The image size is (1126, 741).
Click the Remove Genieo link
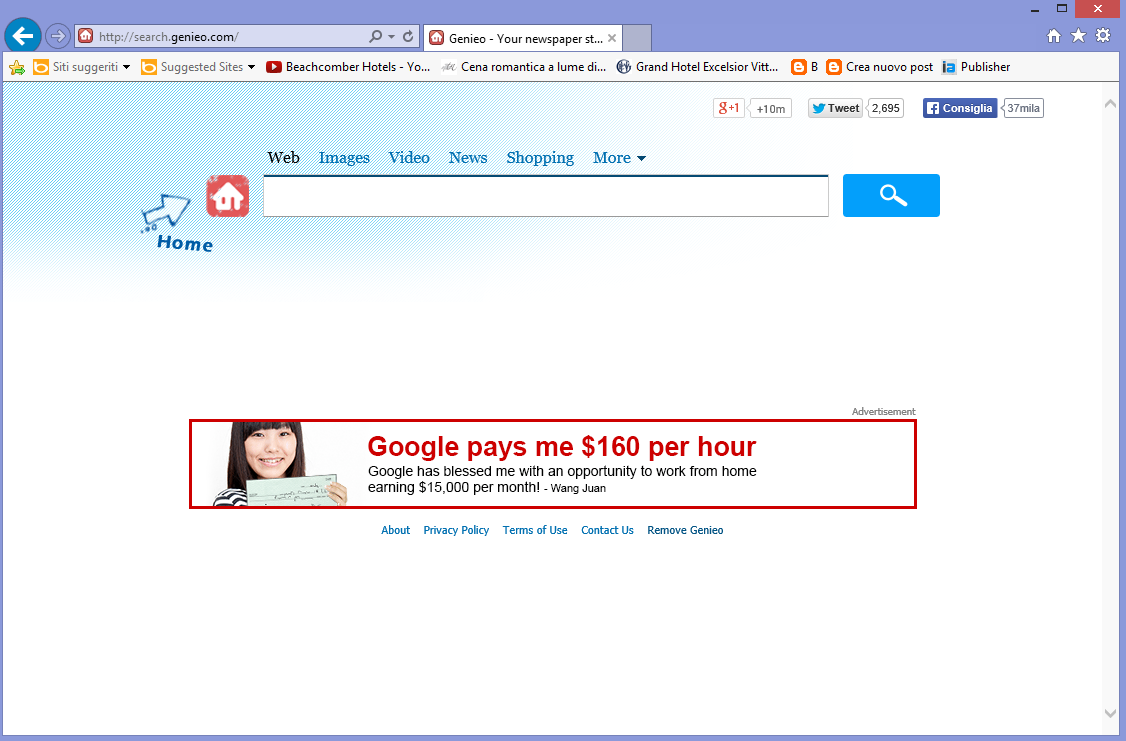click(x=685, y=530)
